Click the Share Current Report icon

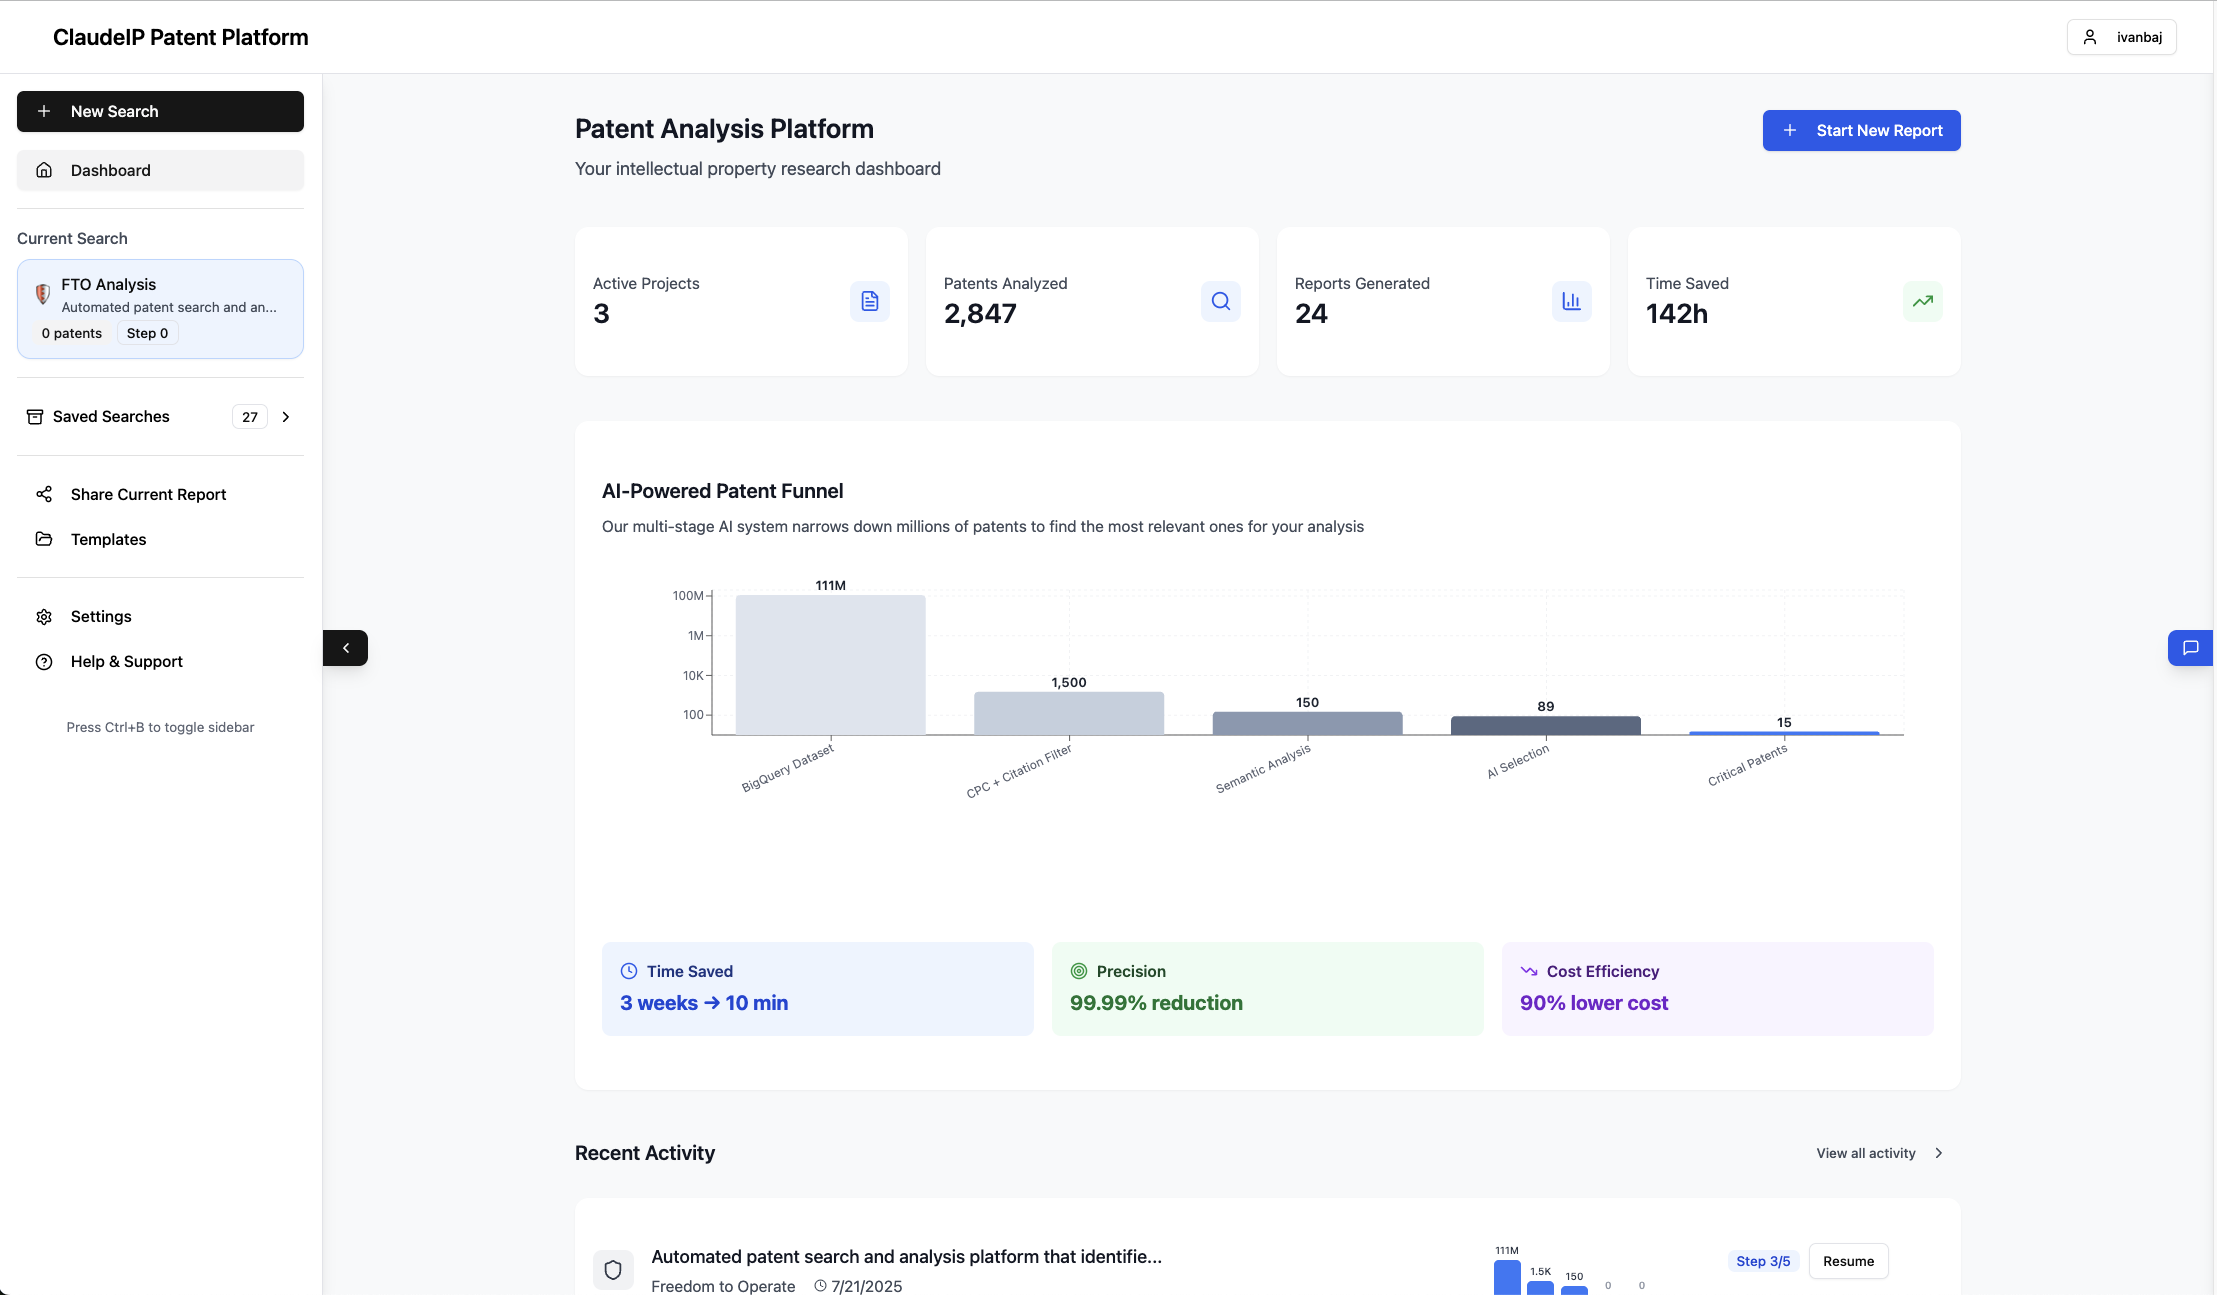pos(44,494)
